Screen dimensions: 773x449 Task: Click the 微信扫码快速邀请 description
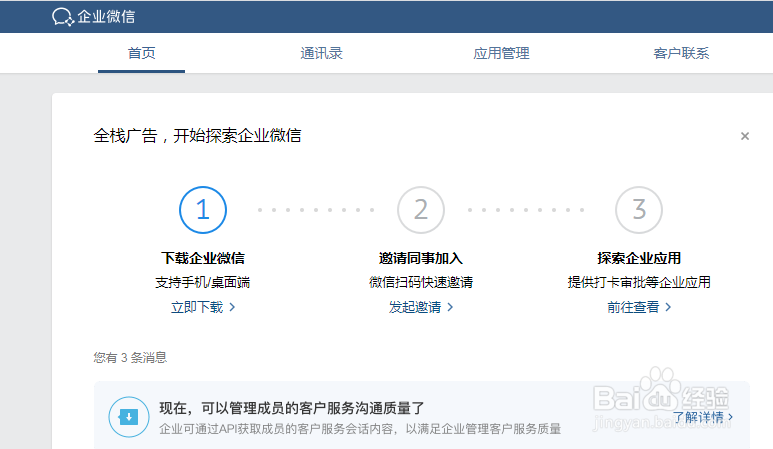tap(421, 282)
